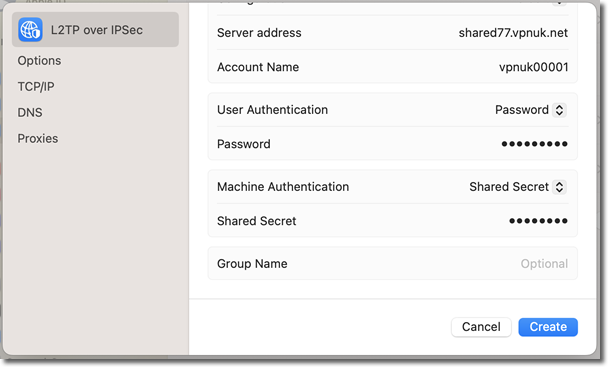Viewport: 608px width, 367px height.
Task: Click the Account Name label
Action: pos(258,67)
